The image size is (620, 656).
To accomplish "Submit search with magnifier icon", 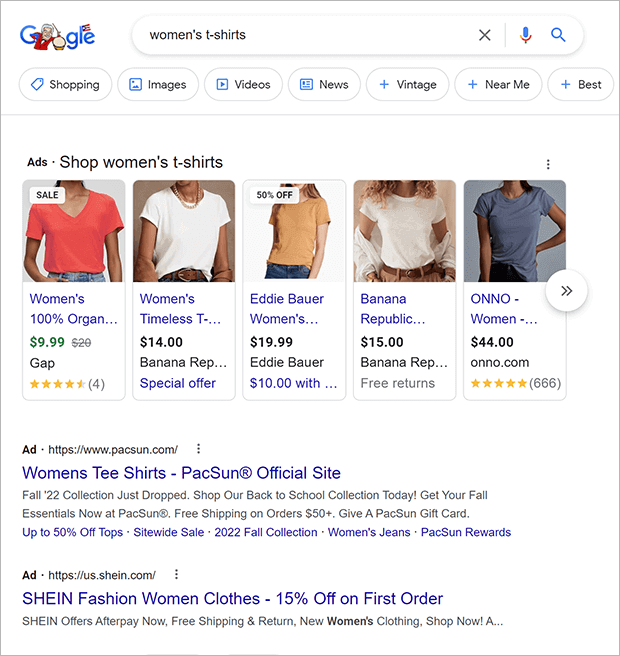I will pyautogui.click(x=558, y=35).
